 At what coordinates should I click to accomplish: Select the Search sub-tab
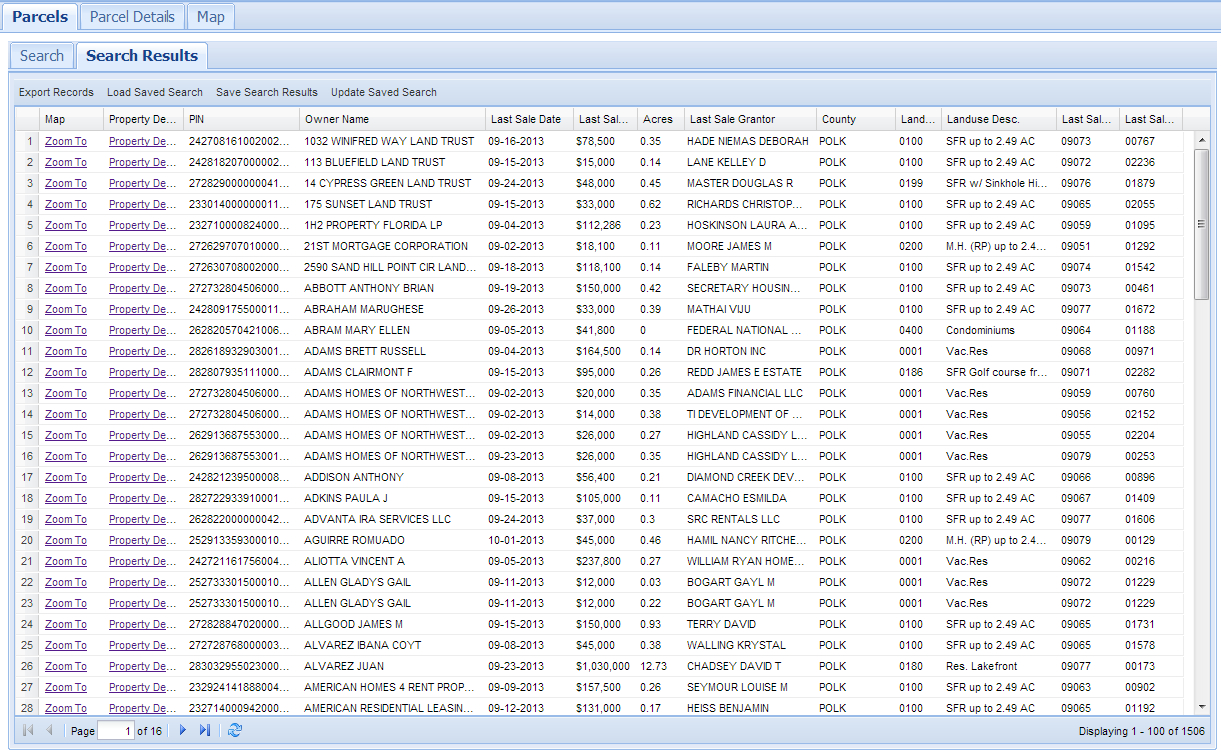(42, 56)
